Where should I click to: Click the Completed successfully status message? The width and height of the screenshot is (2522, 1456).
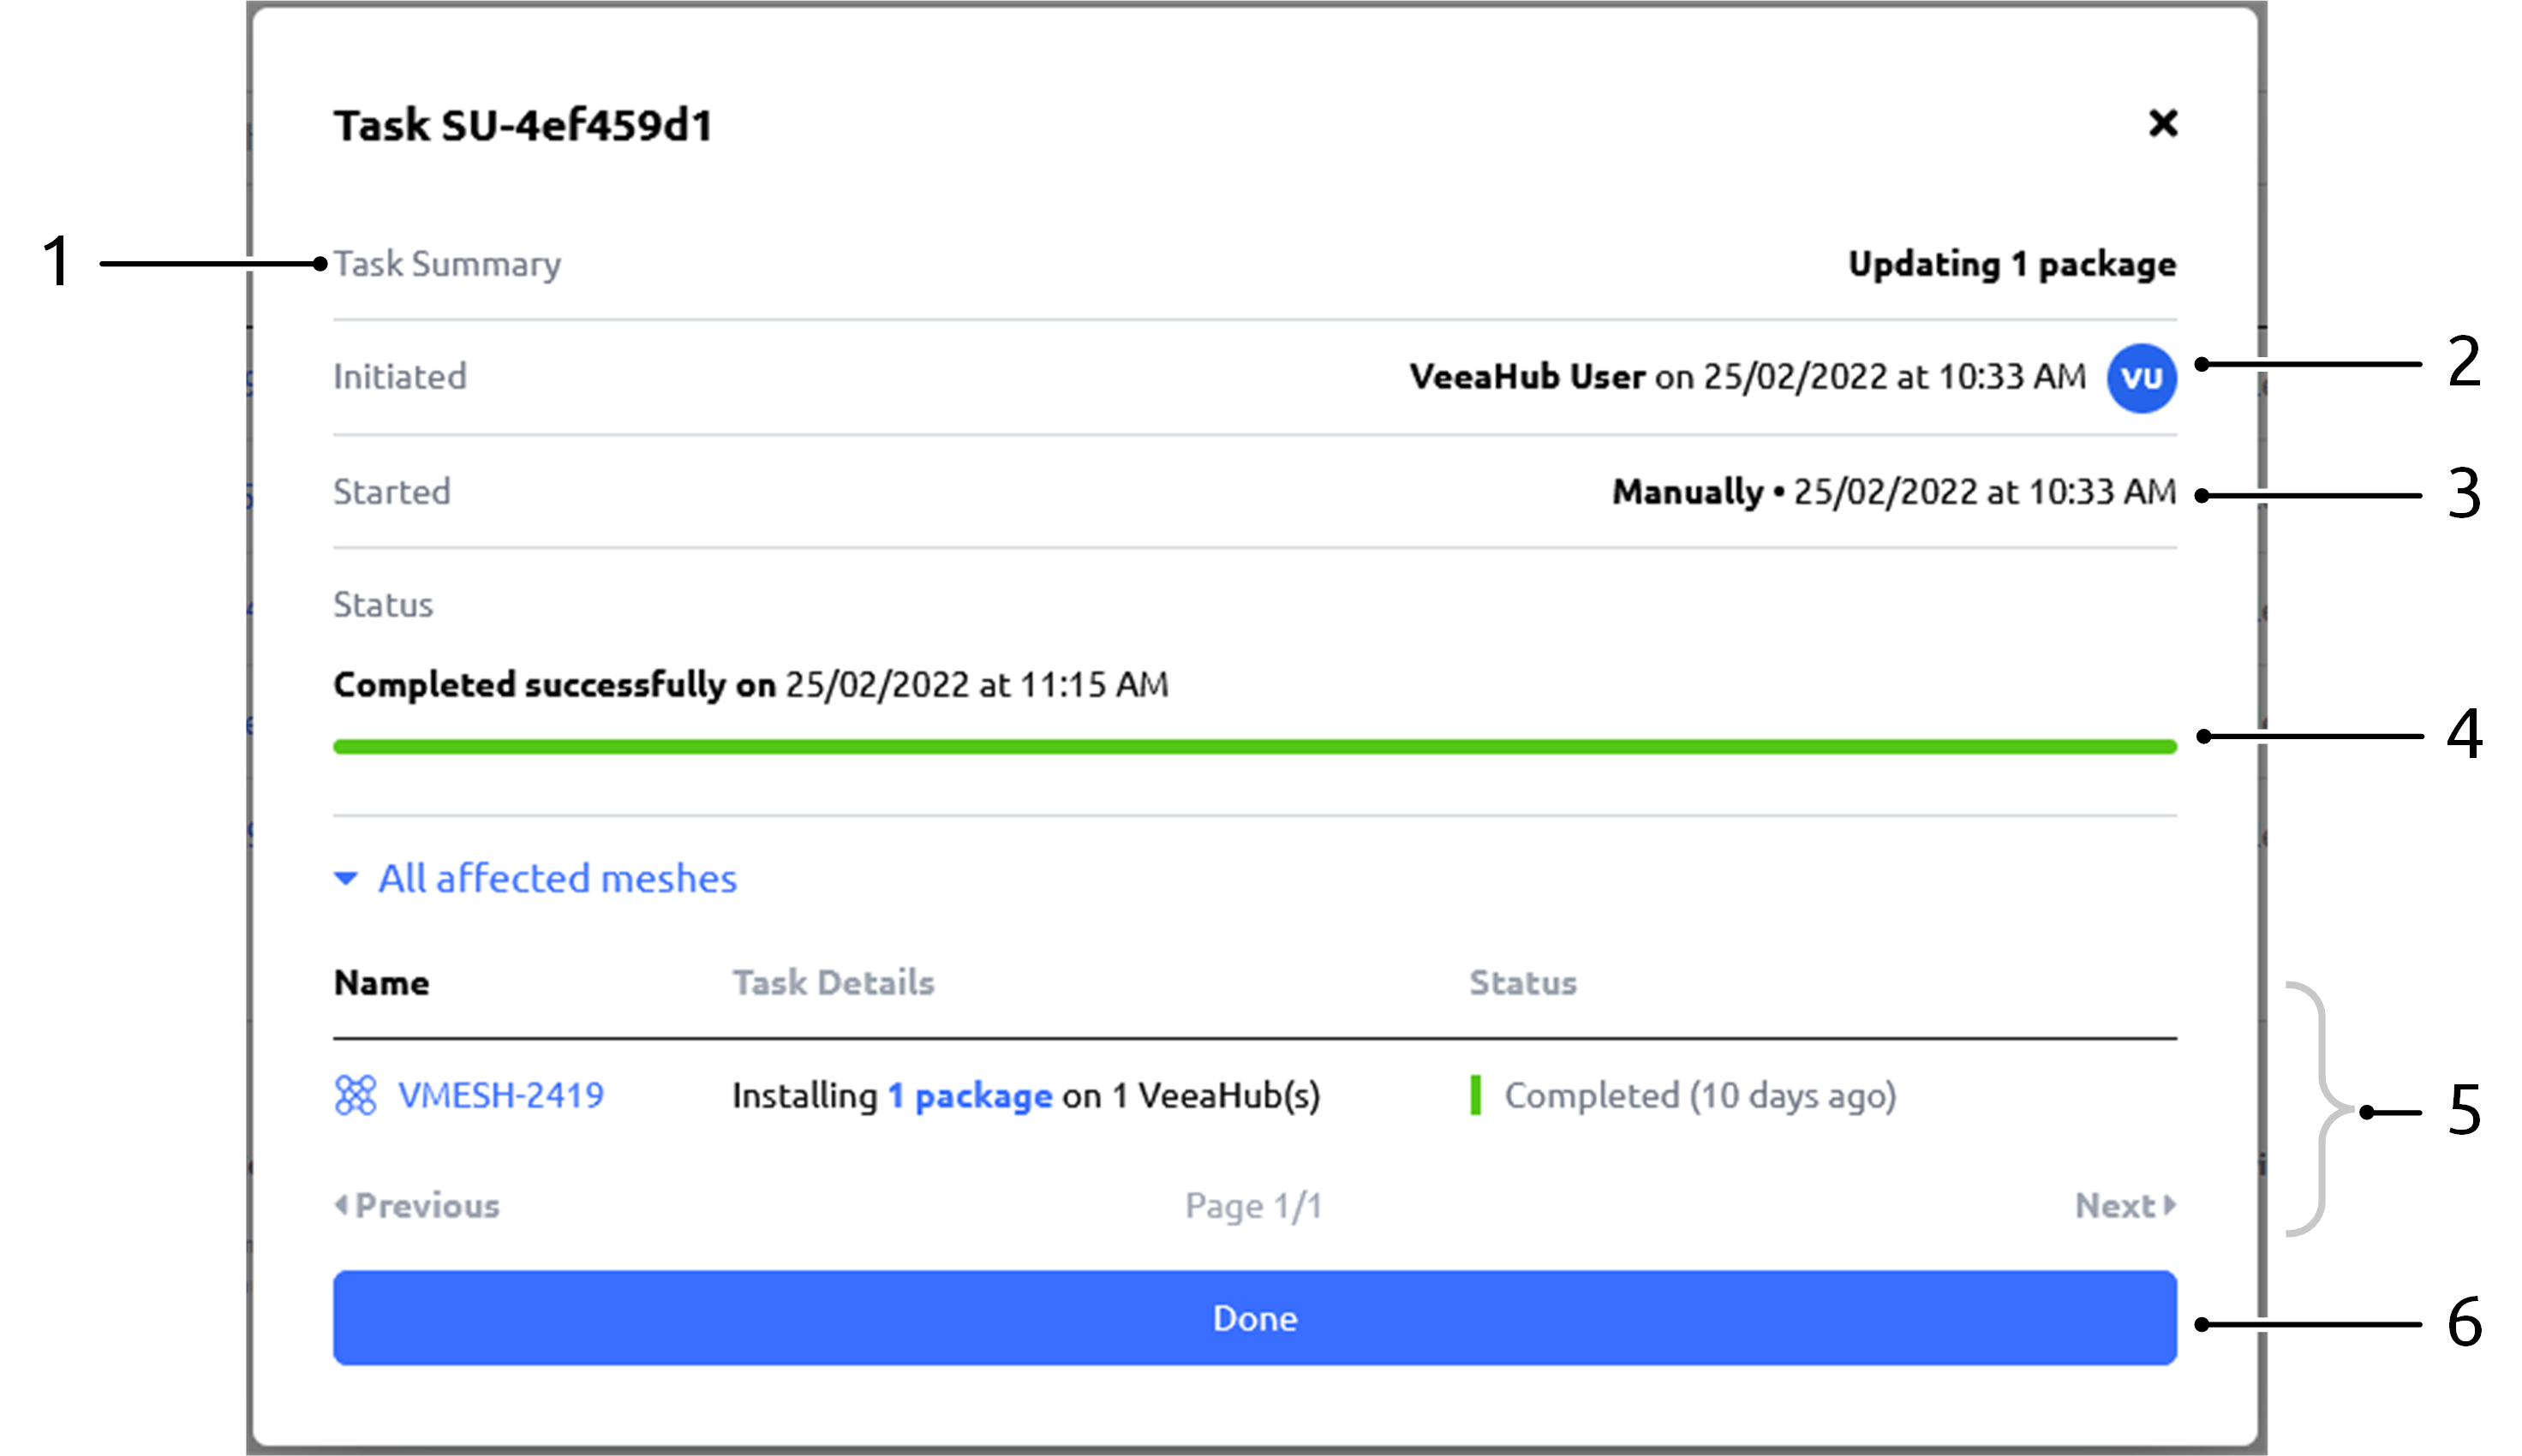pos(750,685)
